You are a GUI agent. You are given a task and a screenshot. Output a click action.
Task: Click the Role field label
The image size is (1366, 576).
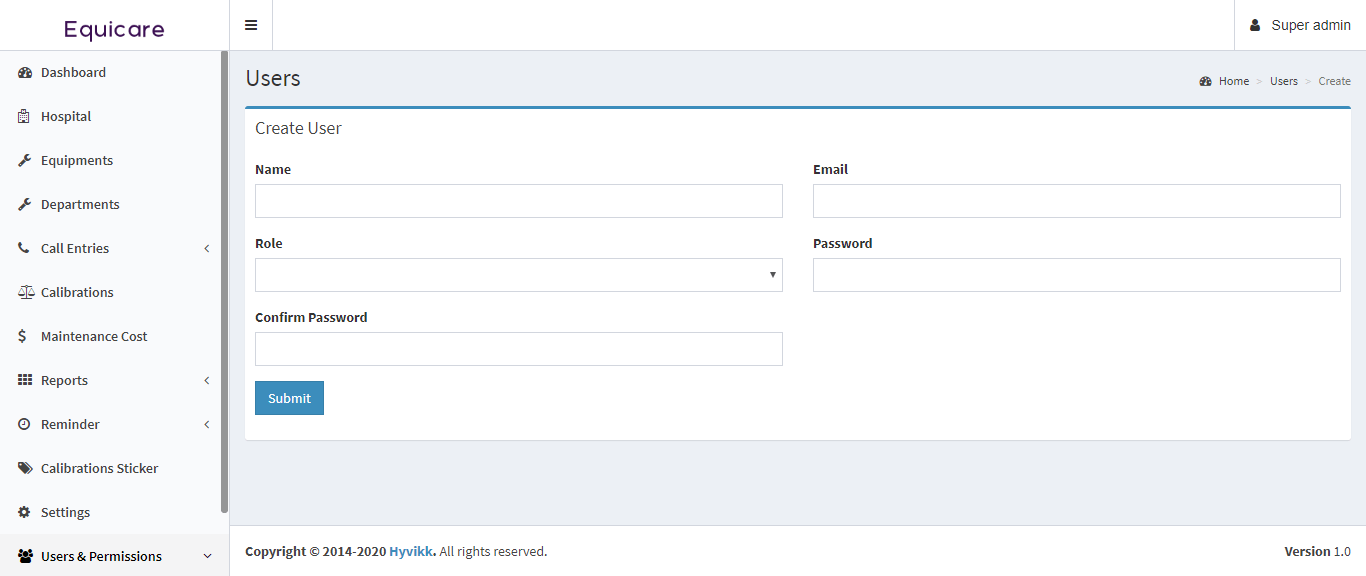click(269, 243)
